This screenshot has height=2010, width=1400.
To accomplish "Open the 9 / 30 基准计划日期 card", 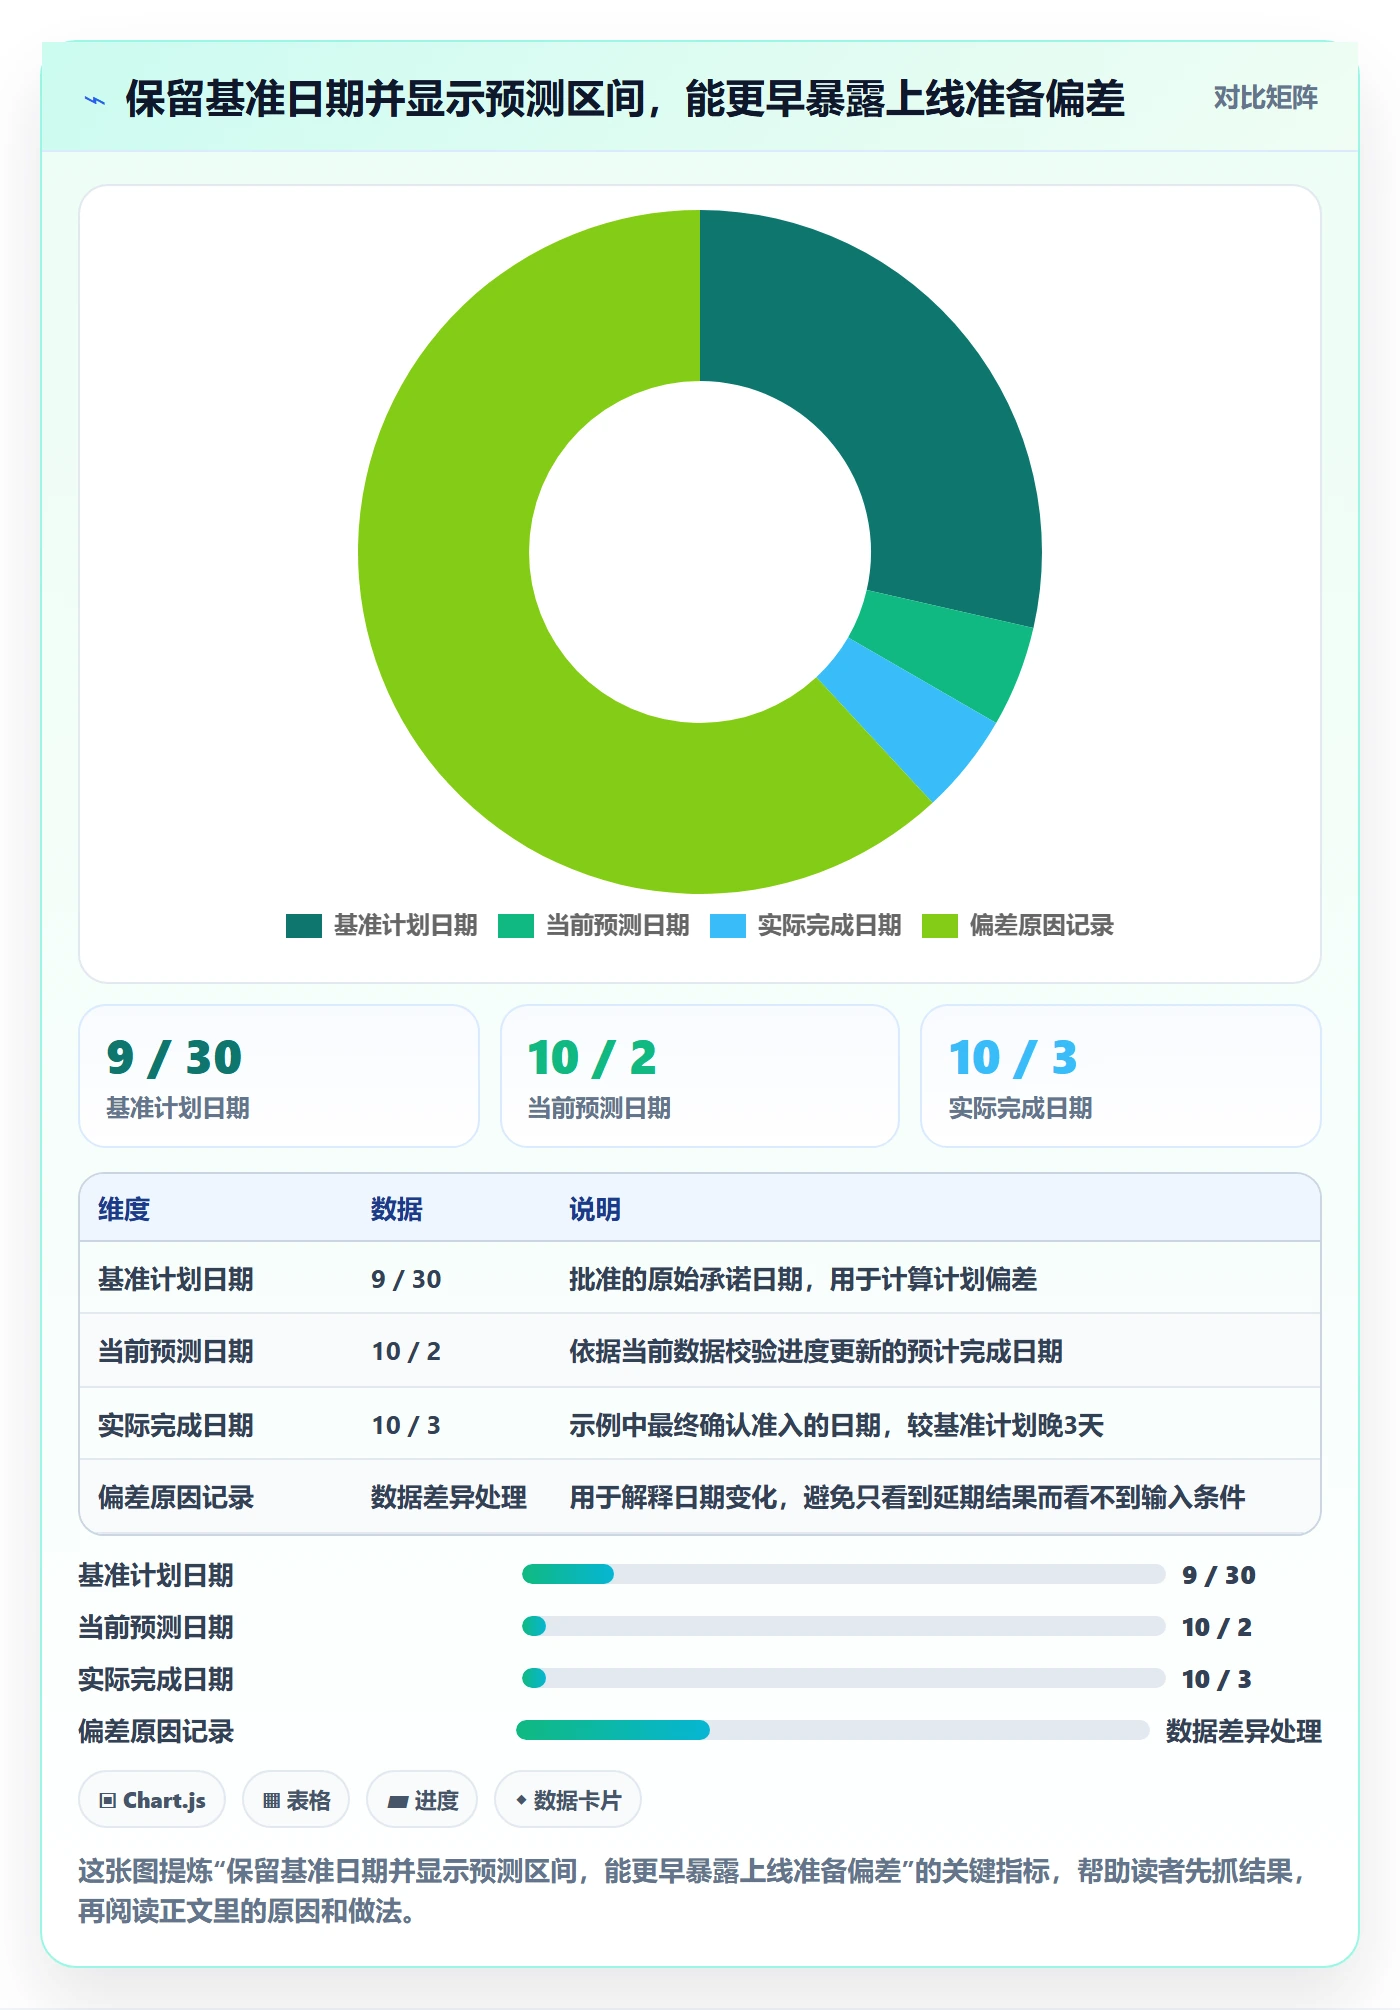I will pyautogui.click(x=279, y=1076).
